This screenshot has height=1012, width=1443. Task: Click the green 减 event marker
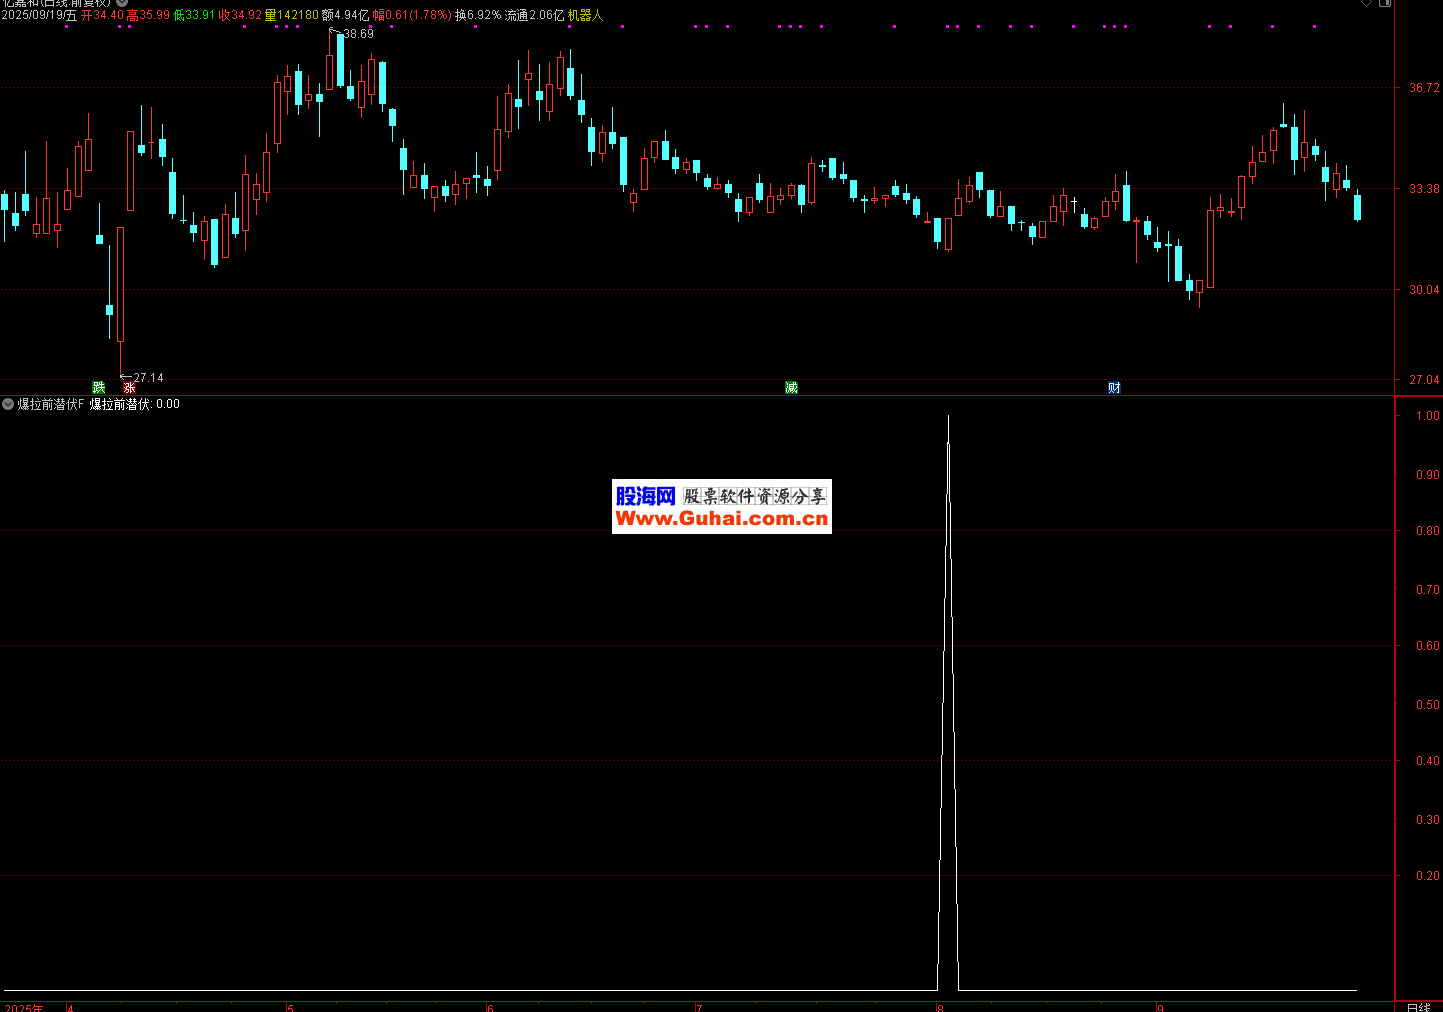click(791, 388)
